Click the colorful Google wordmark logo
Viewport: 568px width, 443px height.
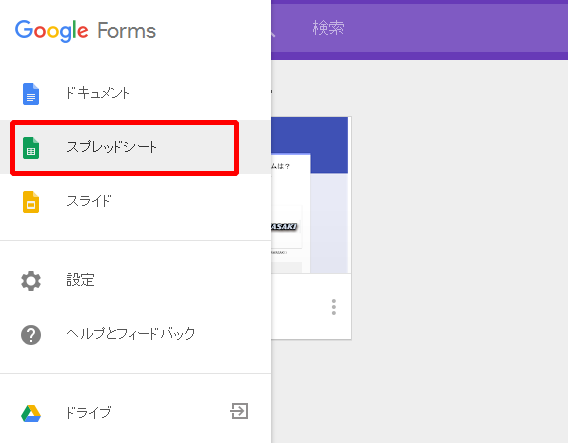51,31
